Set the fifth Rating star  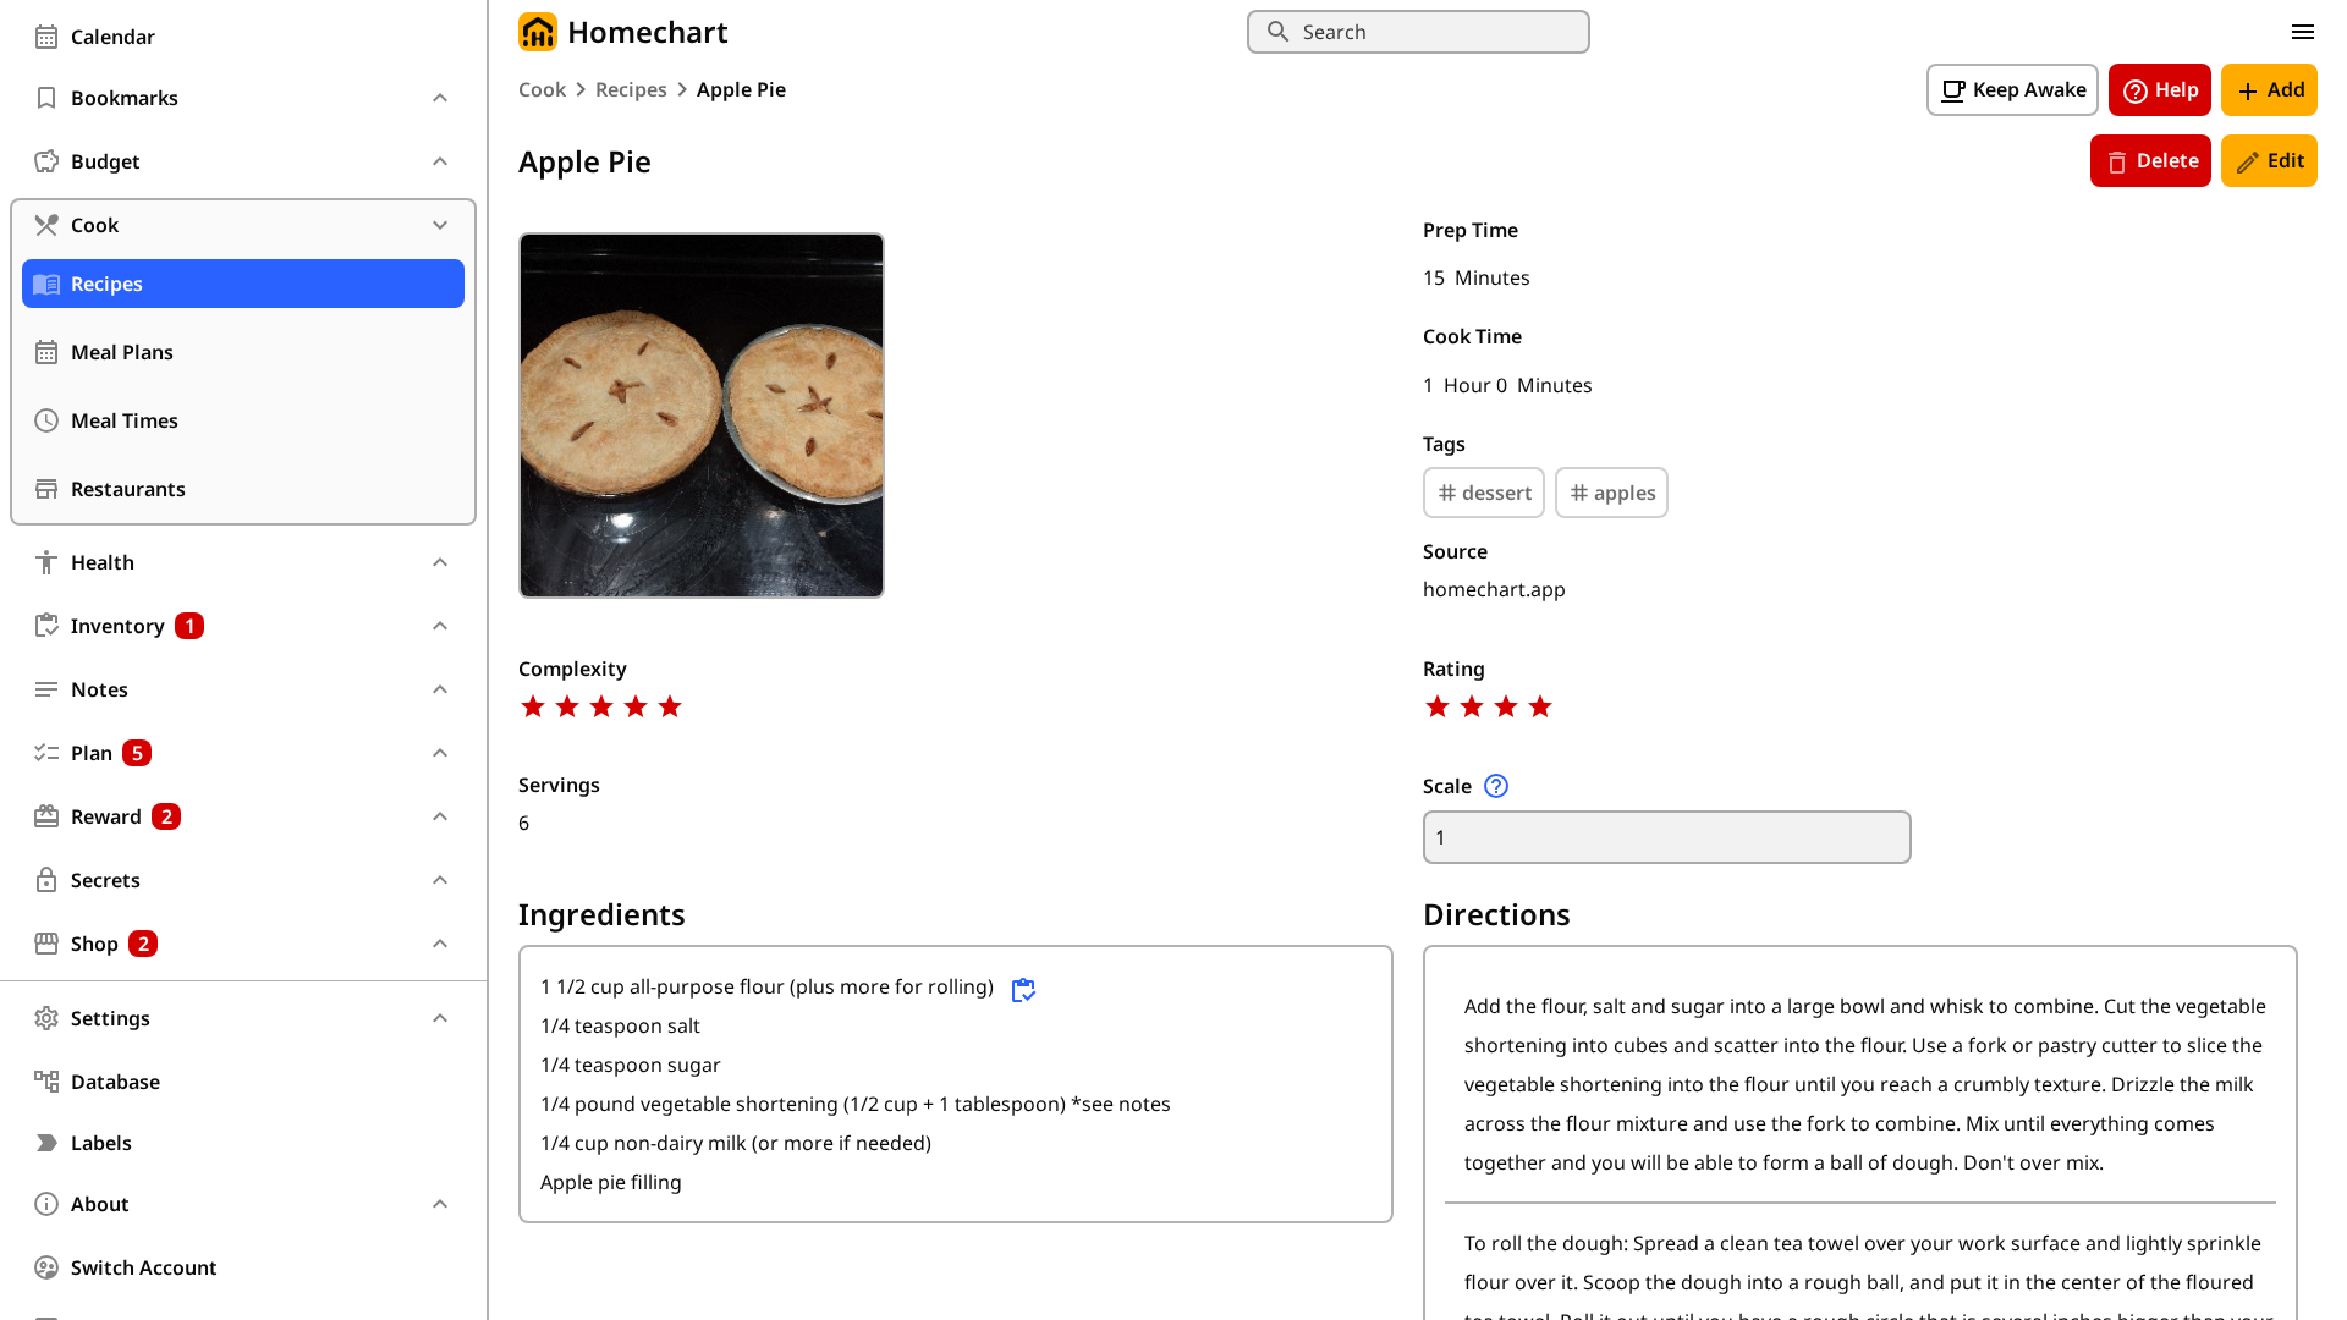[x=1574, y=706]
